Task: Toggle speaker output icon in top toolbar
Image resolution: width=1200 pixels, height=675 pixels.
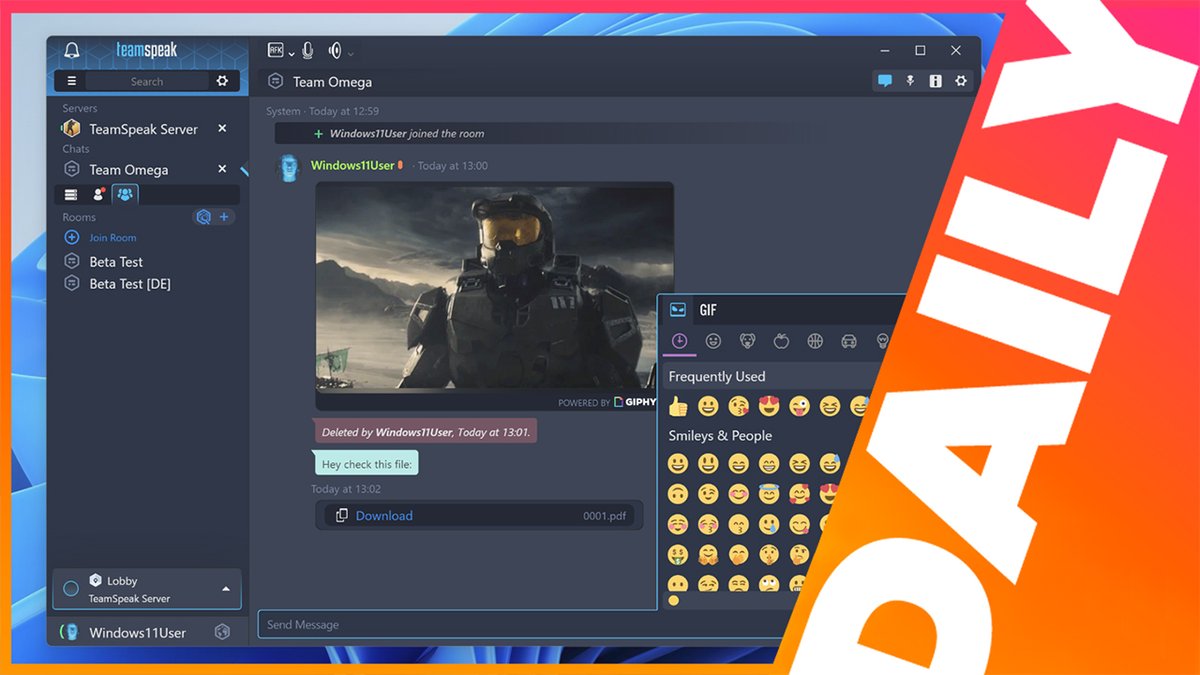Action: click(x=335, y=50)
